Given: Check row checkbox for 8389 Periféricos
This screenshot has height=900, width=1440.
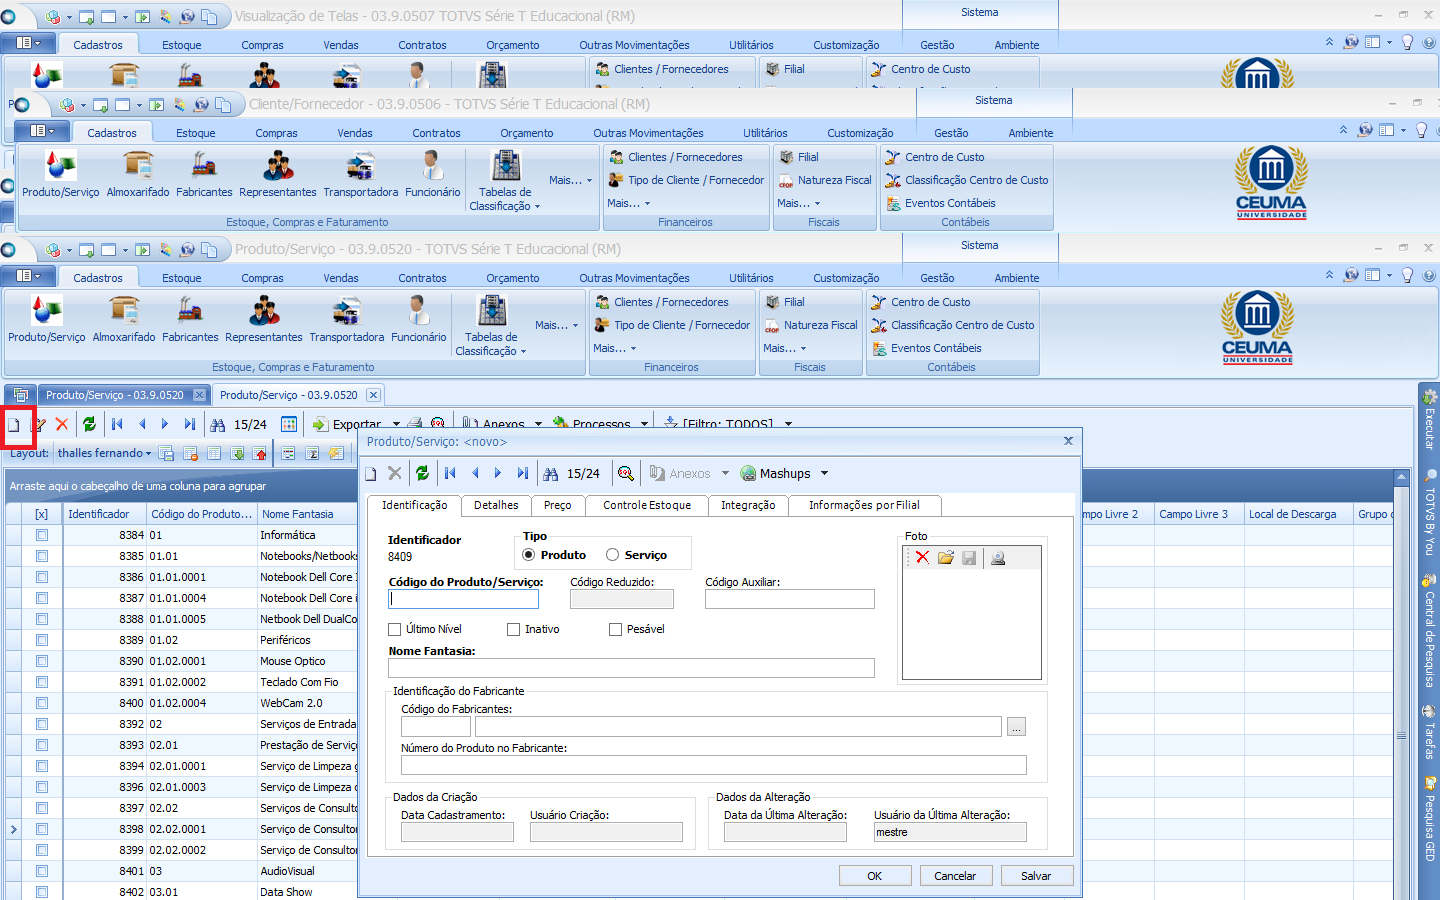Looking at the screenshot, I should pos(42,640).
